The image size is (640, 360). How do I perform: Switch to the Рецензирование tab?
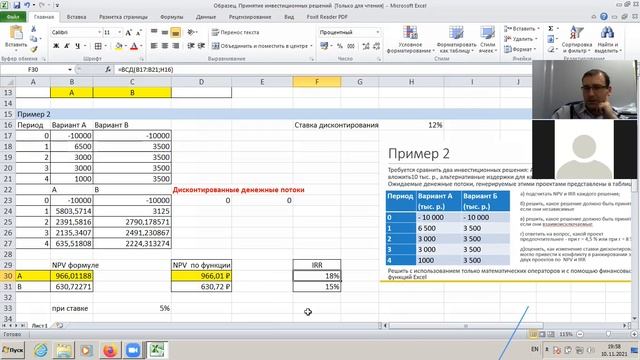(x=250, y=17)
